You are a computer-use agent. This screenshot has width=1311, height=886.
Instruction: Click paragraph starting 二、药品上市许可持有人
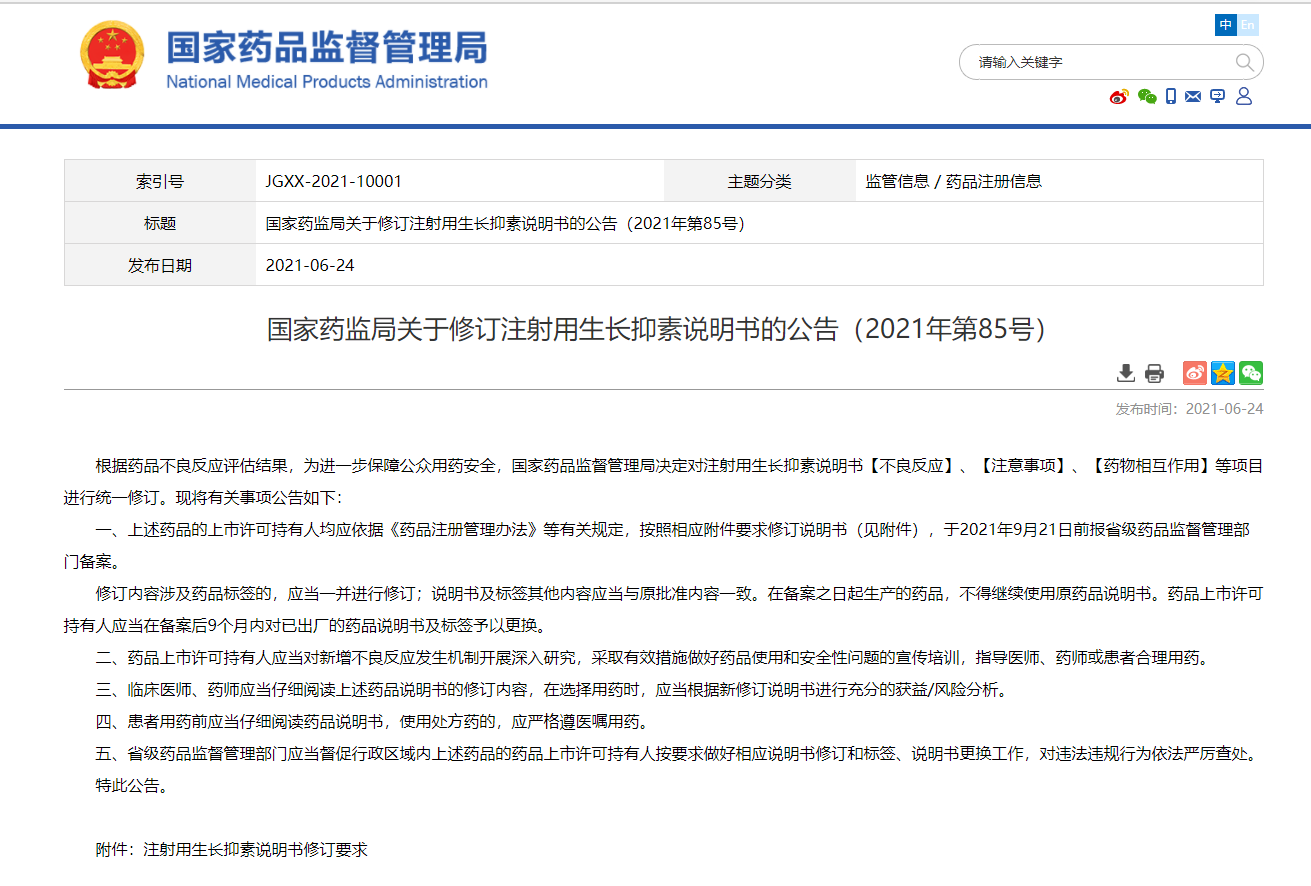[654, 658]
